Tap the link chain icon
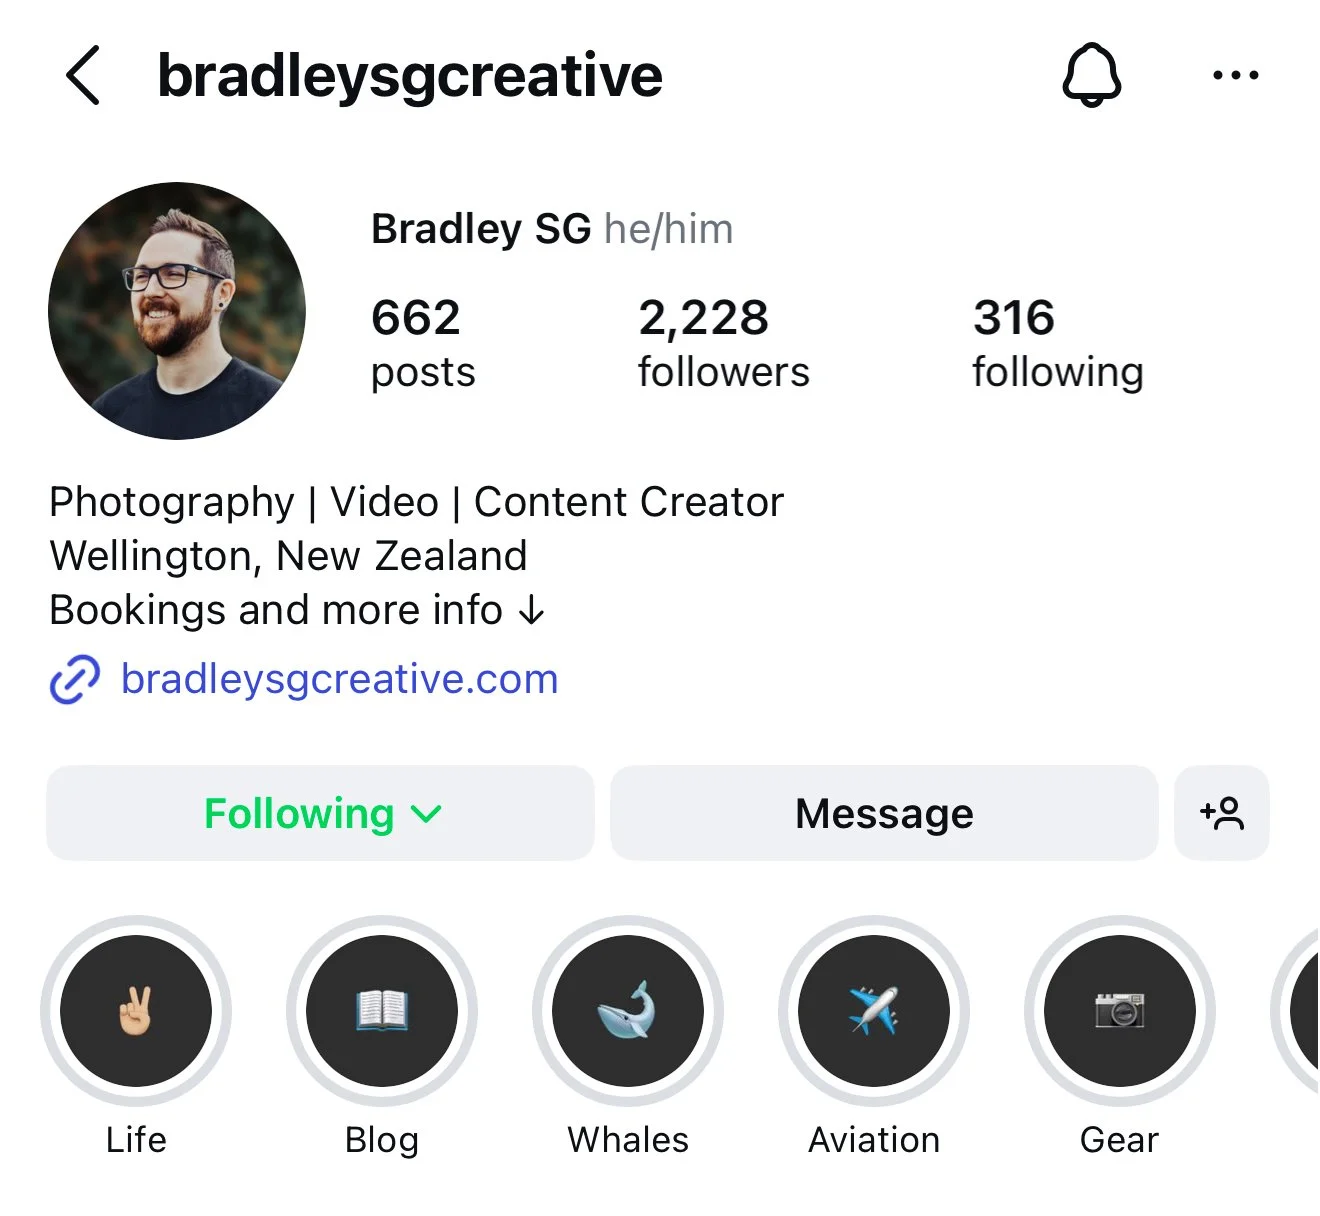The height and width of the screenshot is (1216, 1320). point(75,680)
